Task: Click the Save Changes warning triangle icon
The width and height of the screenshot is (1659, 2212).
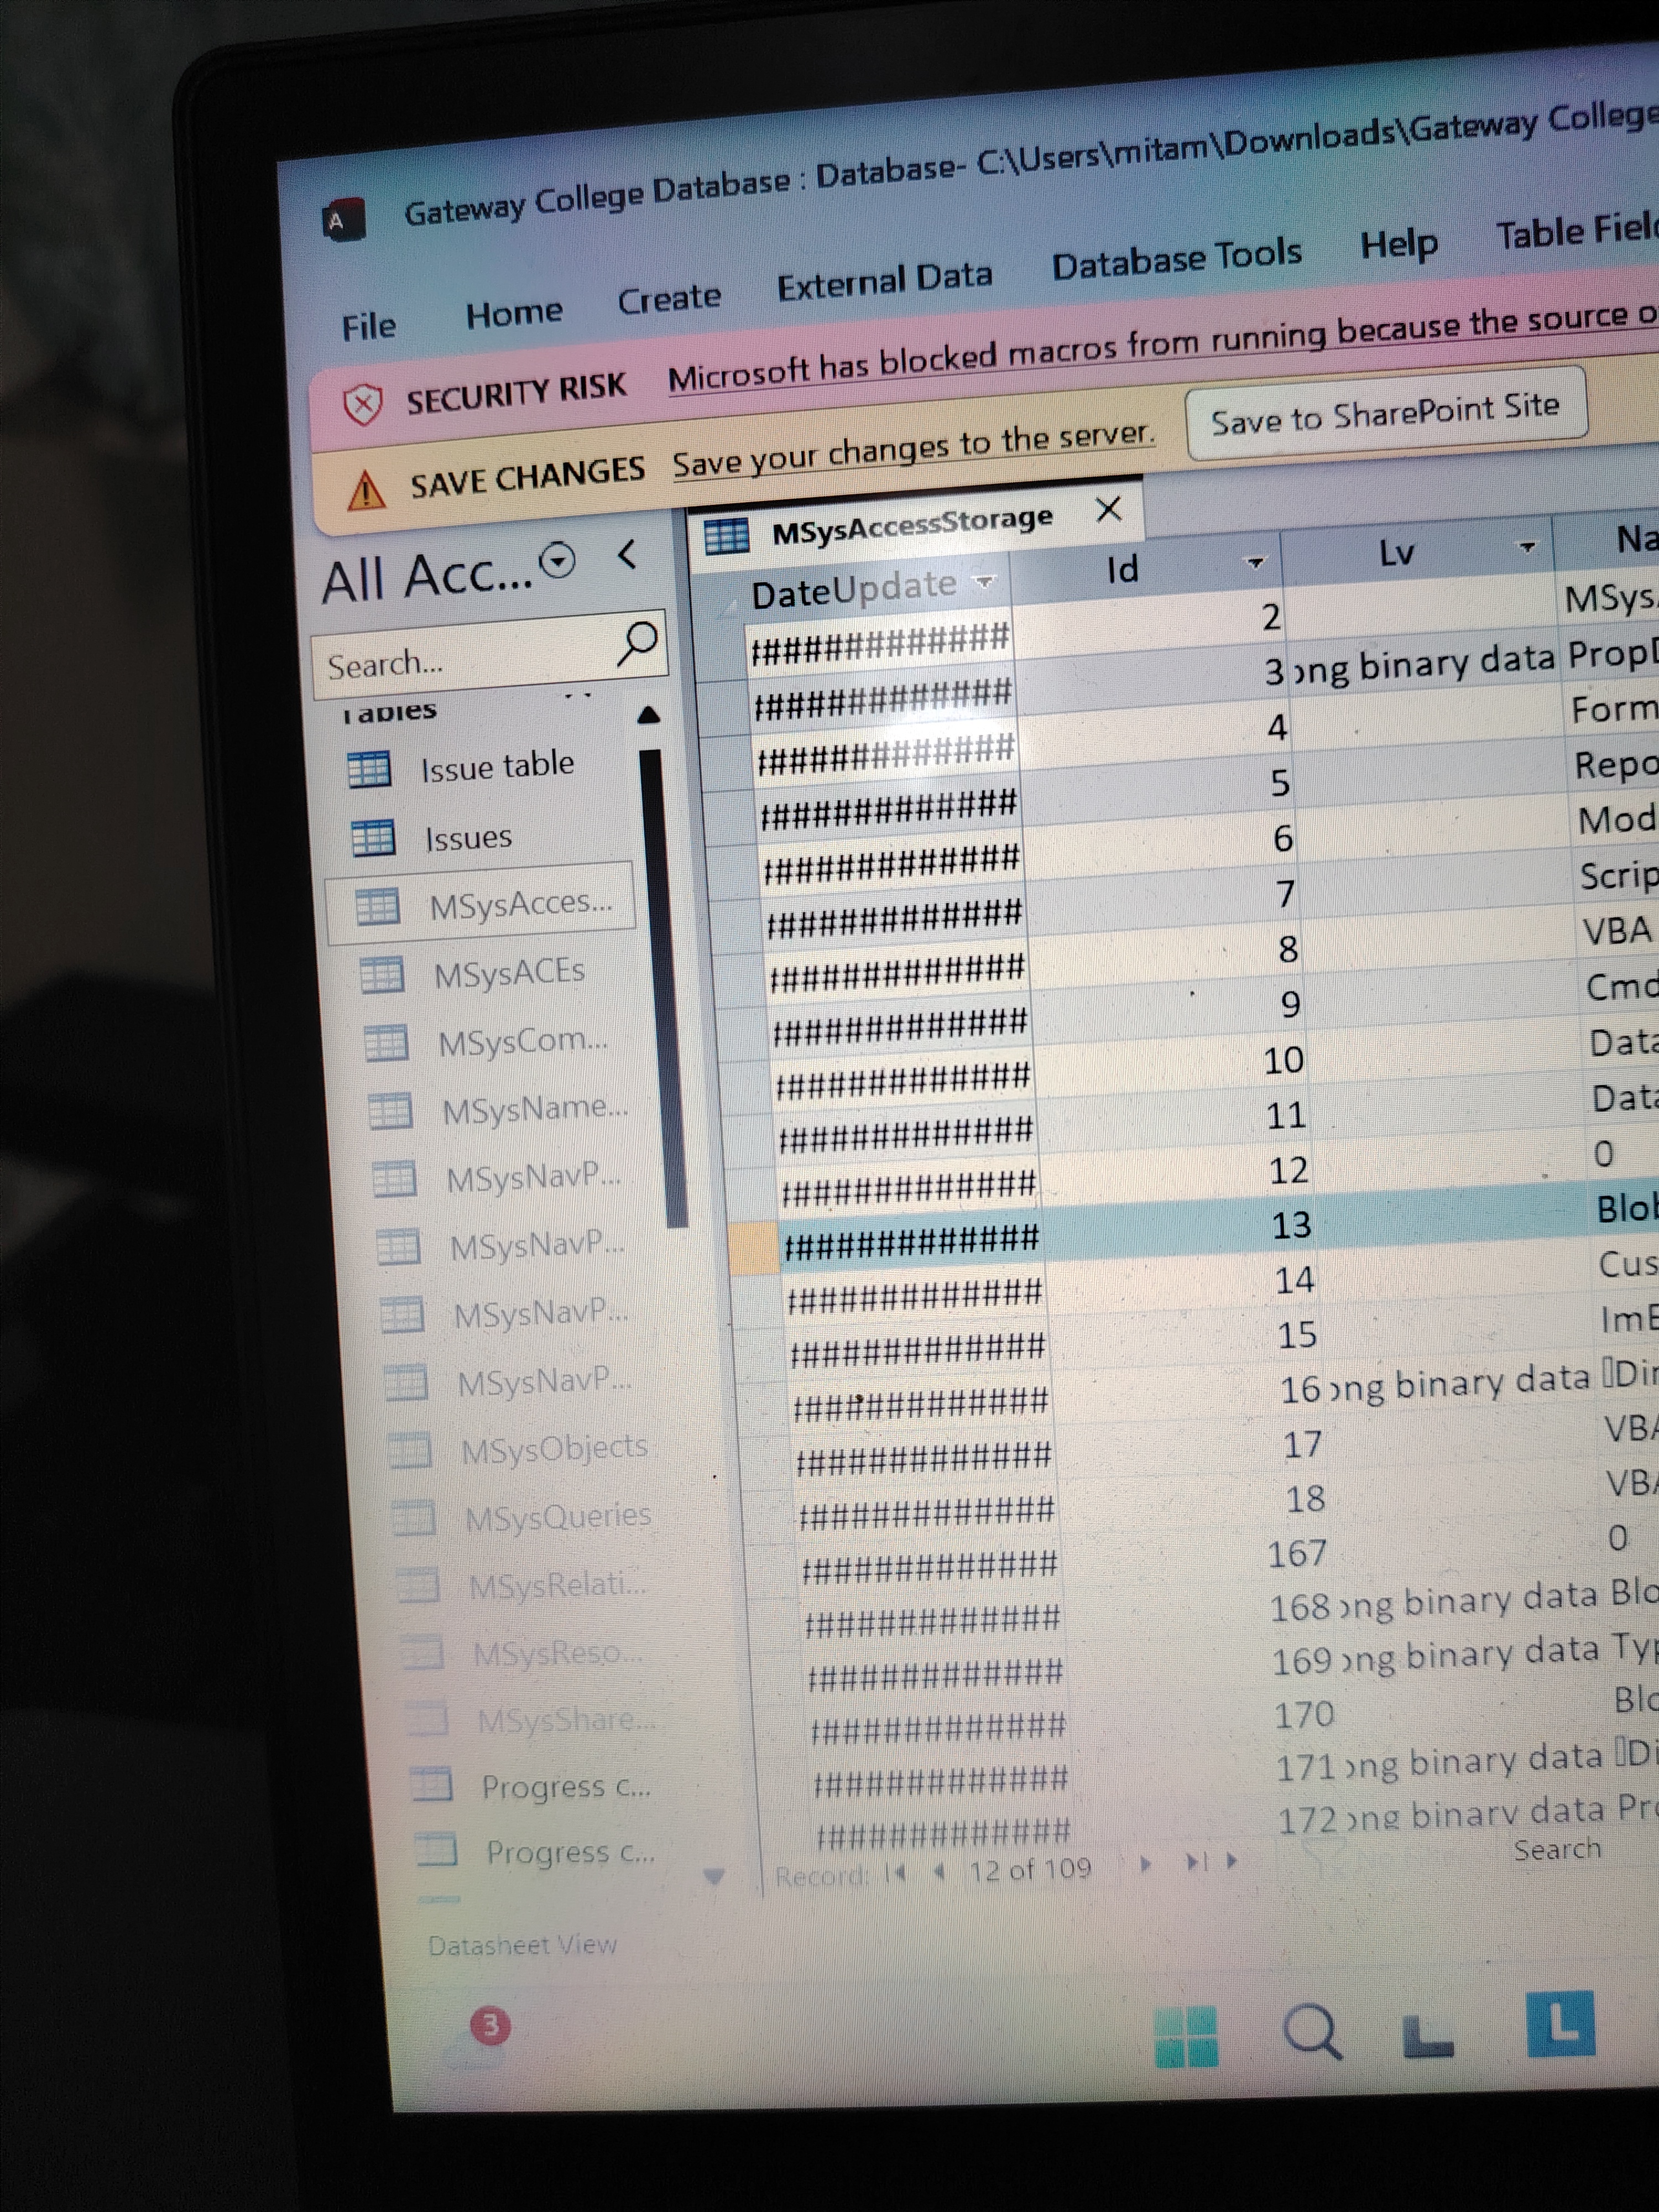Action: [366, 490]
